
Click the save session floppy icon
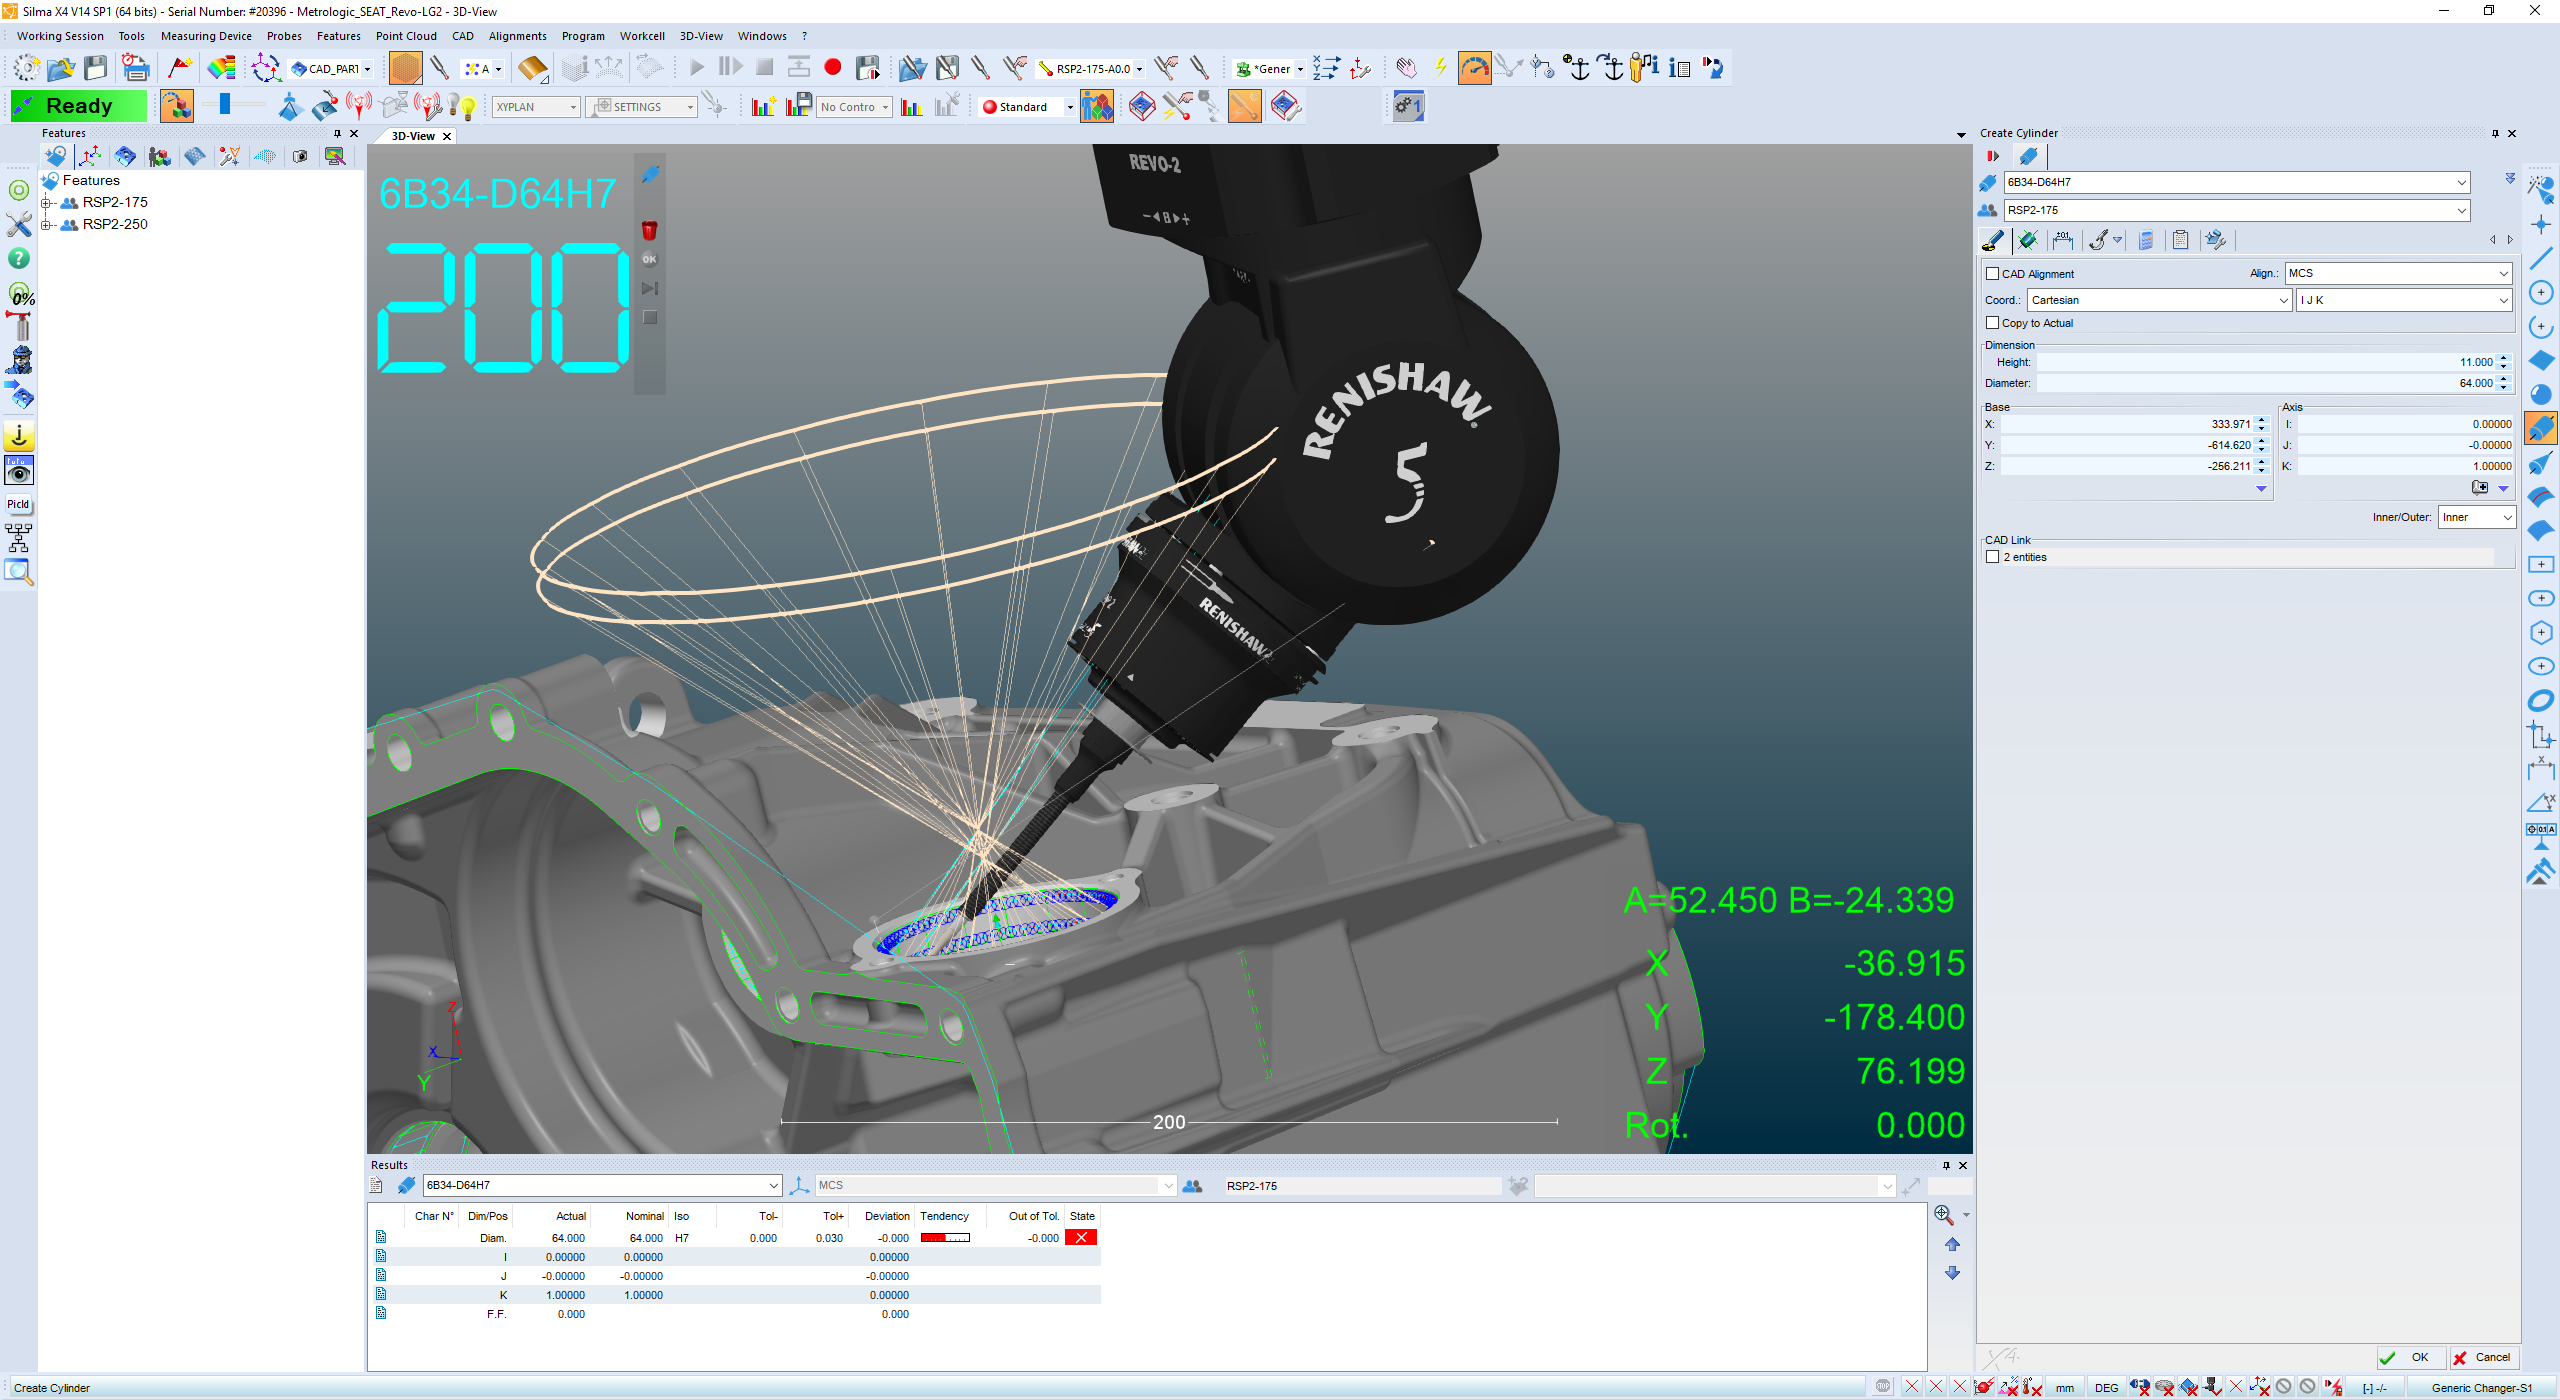tap(96, 68)
